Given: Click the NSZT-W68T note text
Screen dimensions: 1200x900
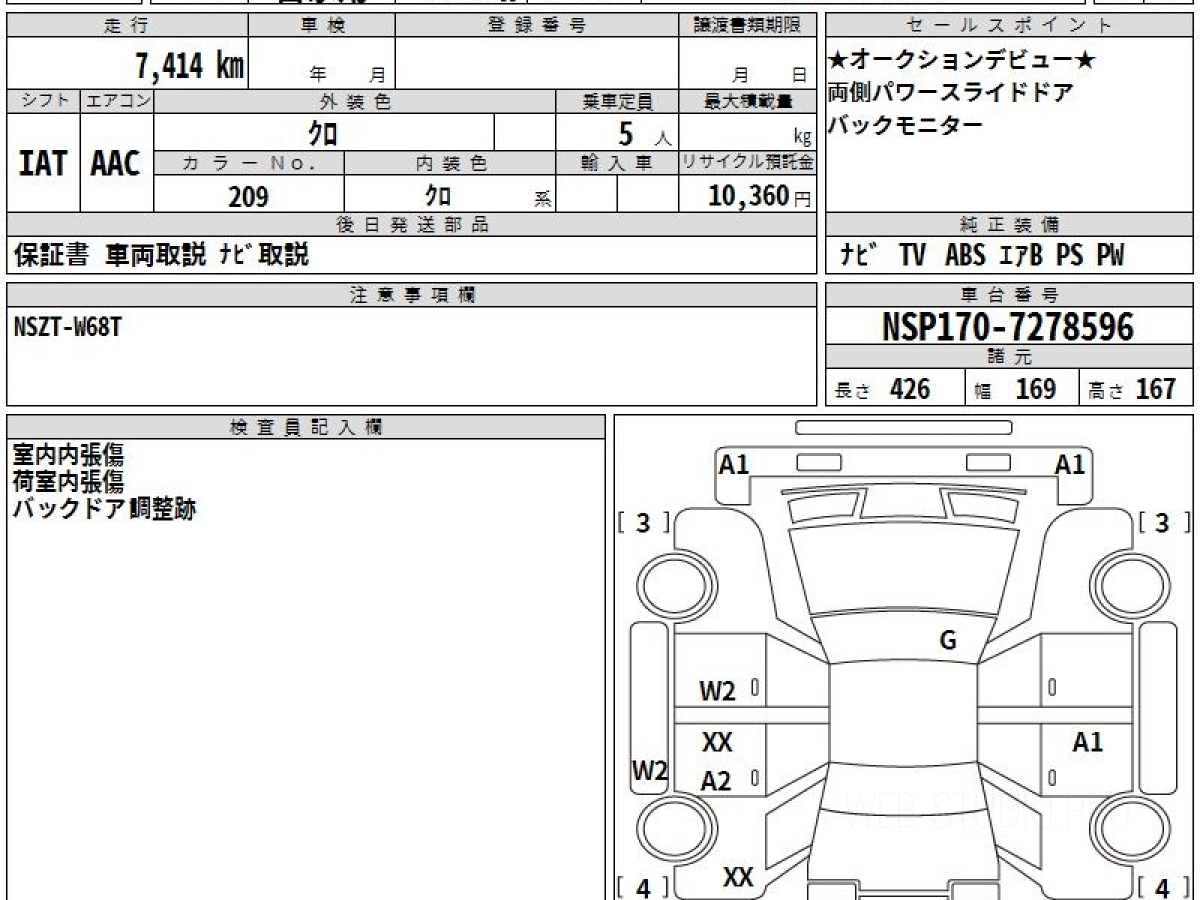Looking at the screenshot, I should pos(68,326).
